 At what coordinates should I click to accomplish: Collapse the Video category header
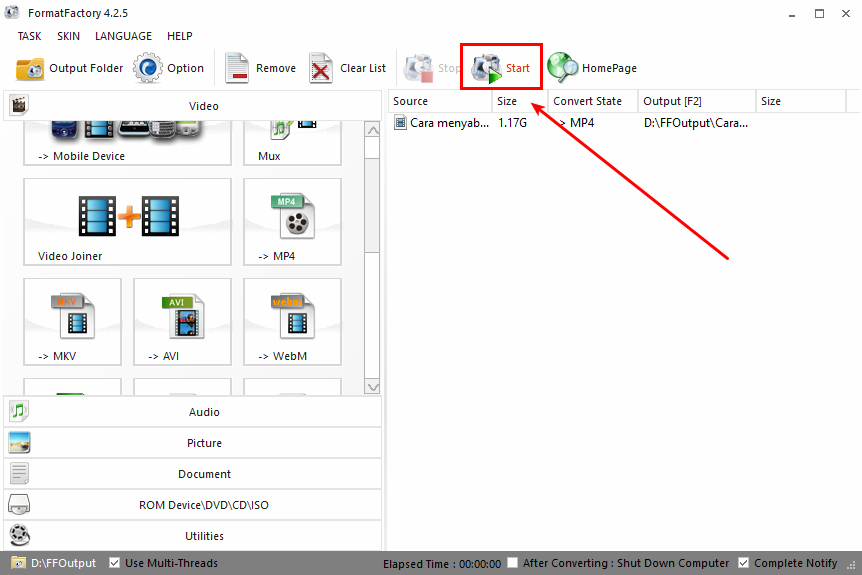coord(192,106)
